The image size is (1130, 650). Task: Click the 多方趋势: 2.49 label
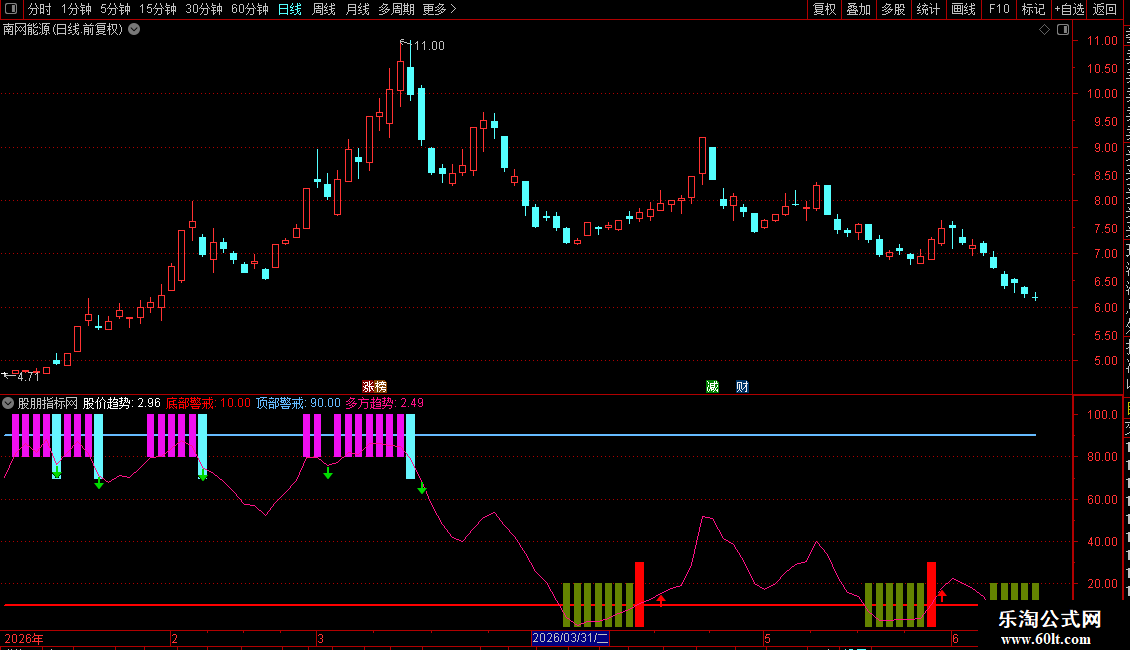point(385,403)
